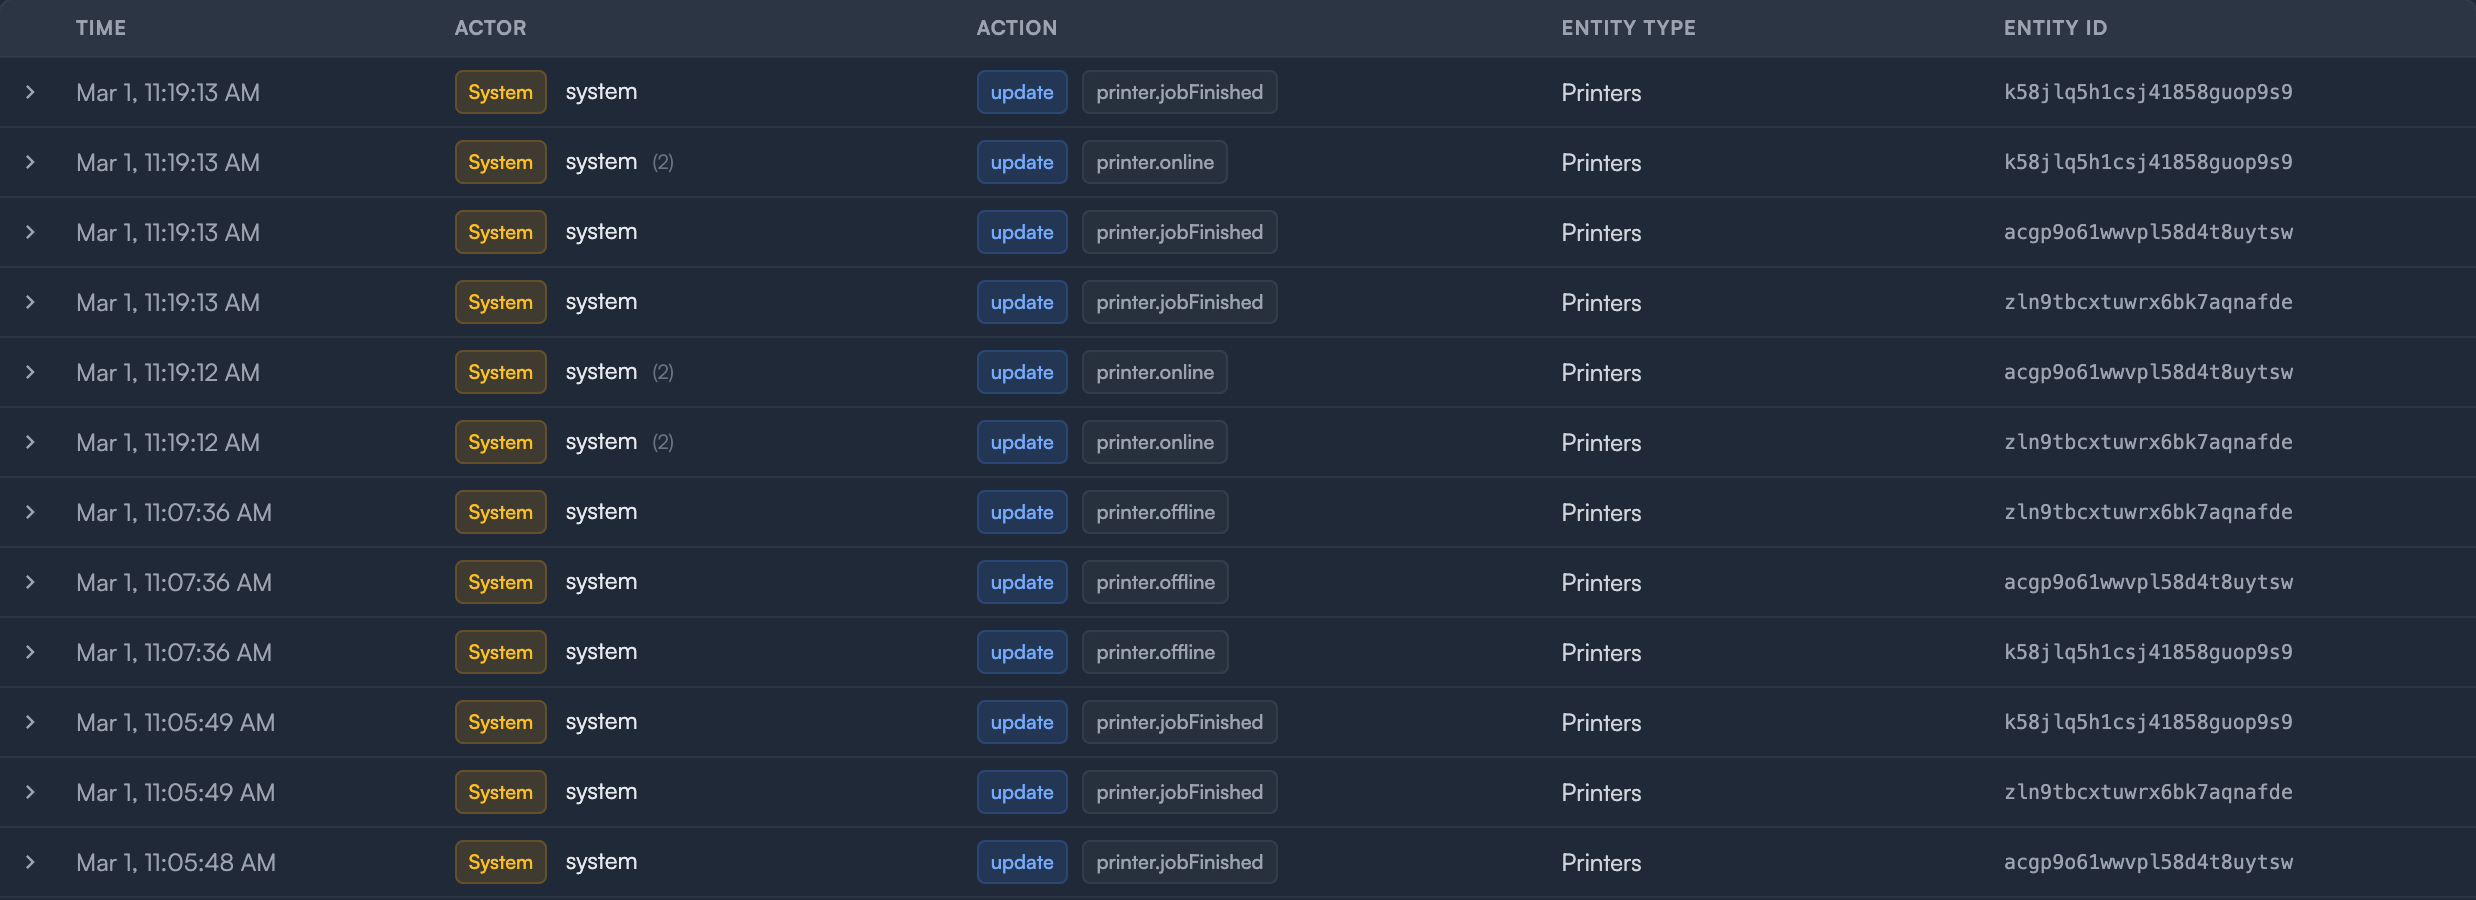2476x900 pixels.
Task: Expand the 11:07:36 AM printer.offline row
Action: tap(29, 512)
